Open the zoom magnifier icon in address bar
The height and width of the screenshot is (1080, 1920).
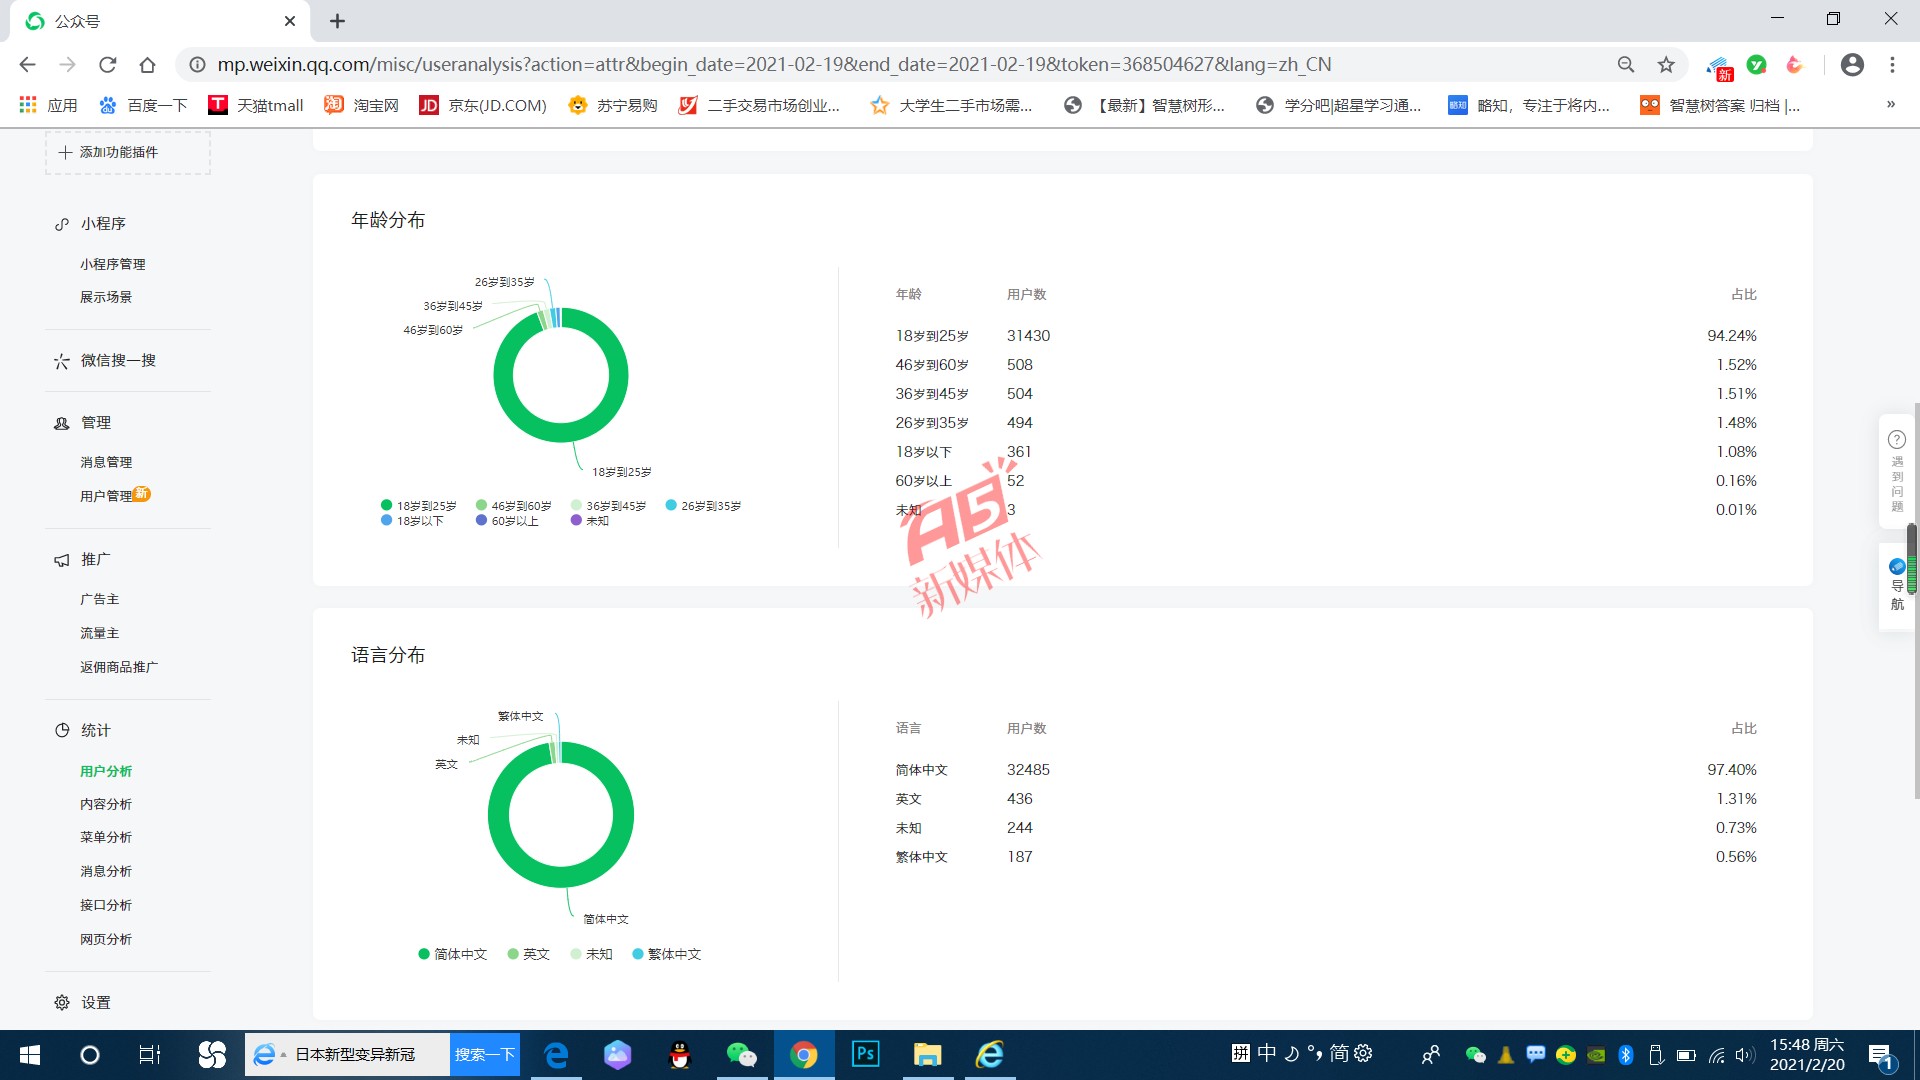1626,65
